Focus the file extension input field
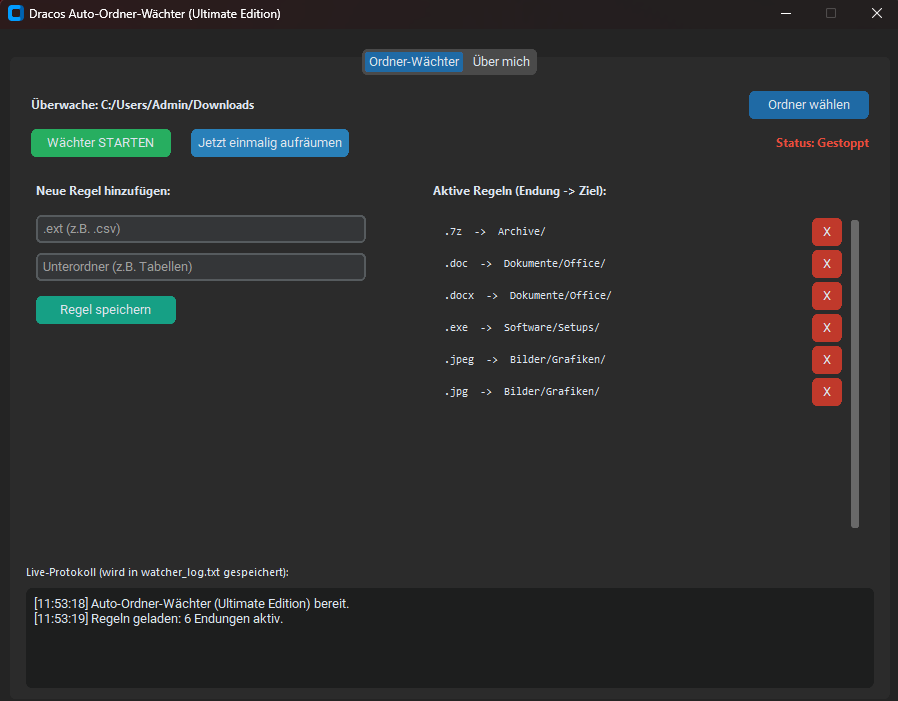Viewport: 898px width, 701px height. [x=201, y=229]
